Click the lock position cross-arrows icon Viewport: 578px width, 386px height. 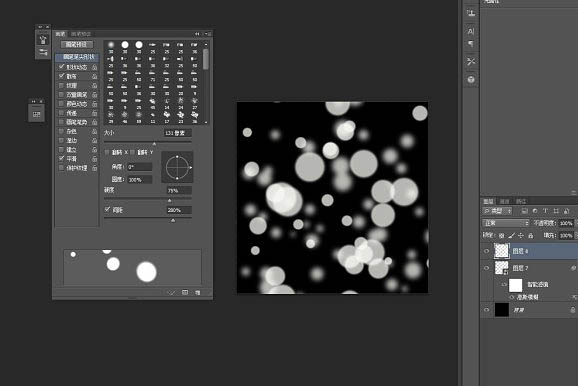[x=520, y=235]
